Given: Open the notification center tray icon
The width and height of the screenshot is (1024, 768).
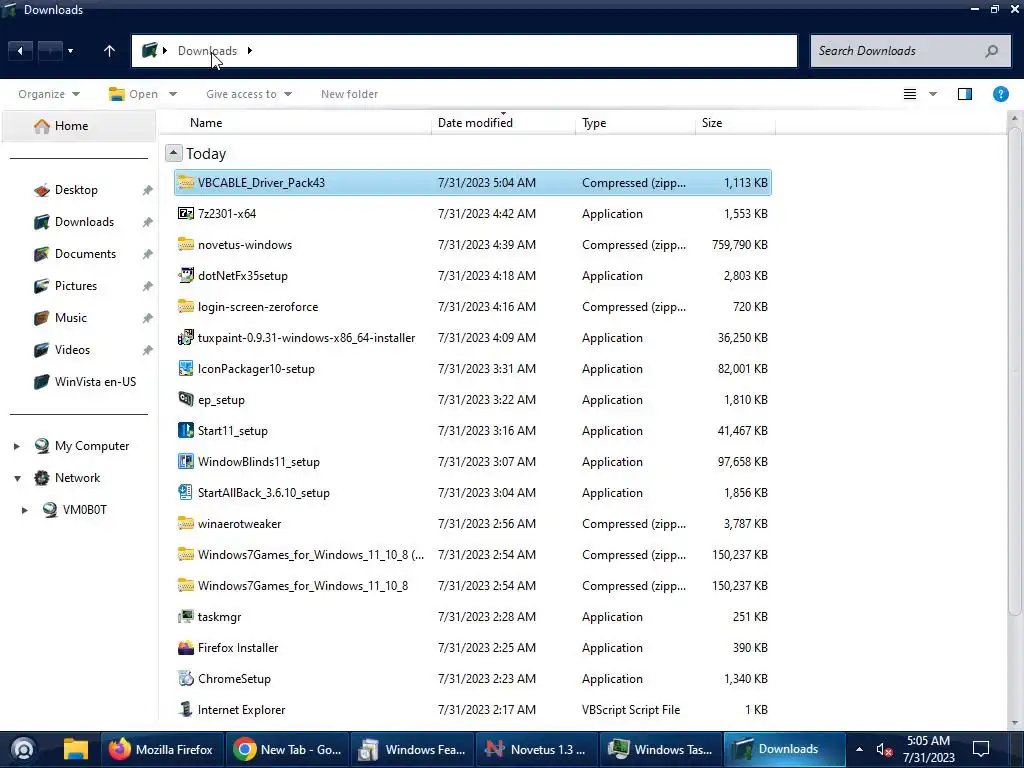Looking at the screenshot, I should pos(981,749).
